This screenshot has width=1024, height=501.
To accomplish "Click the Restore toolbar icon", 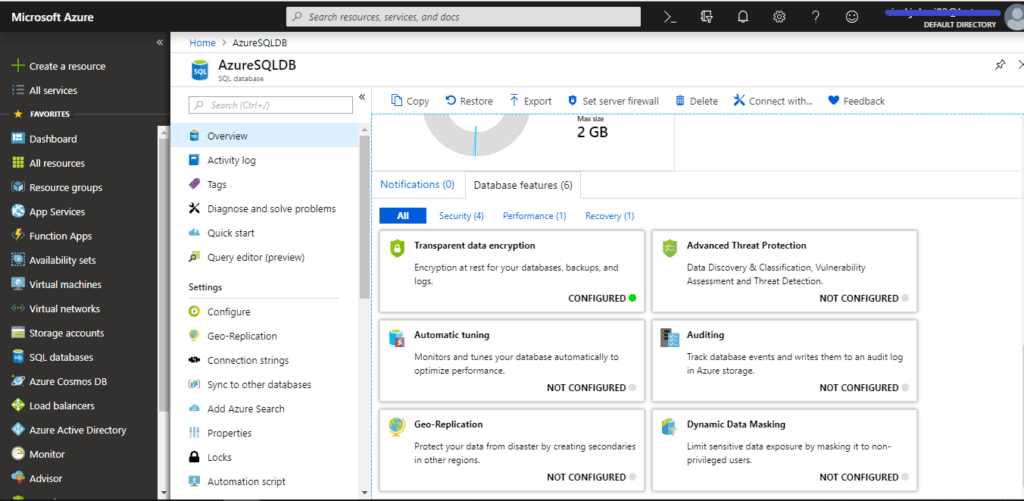I will (x=451, y=101).
